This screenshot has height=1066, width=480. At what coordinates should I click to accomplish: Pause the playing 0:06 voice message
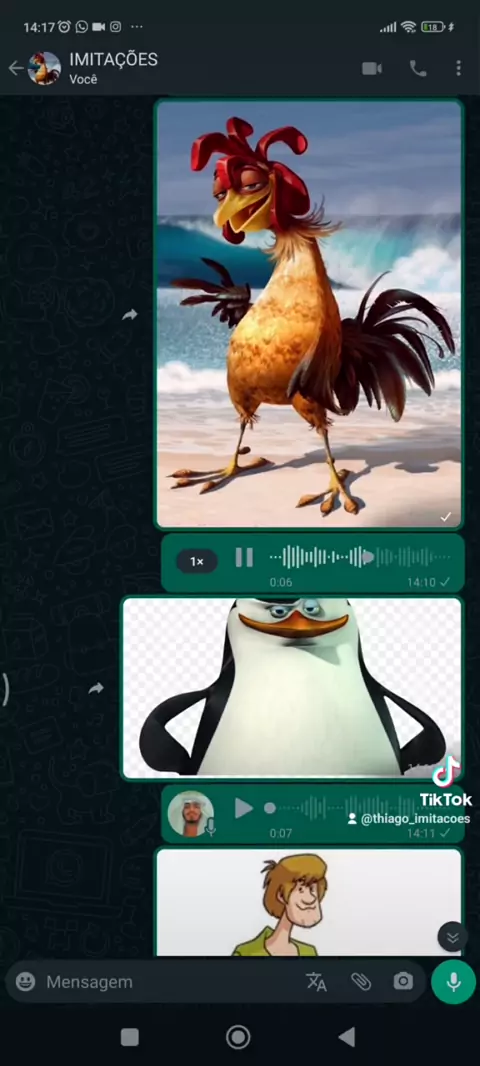(244, 558)
